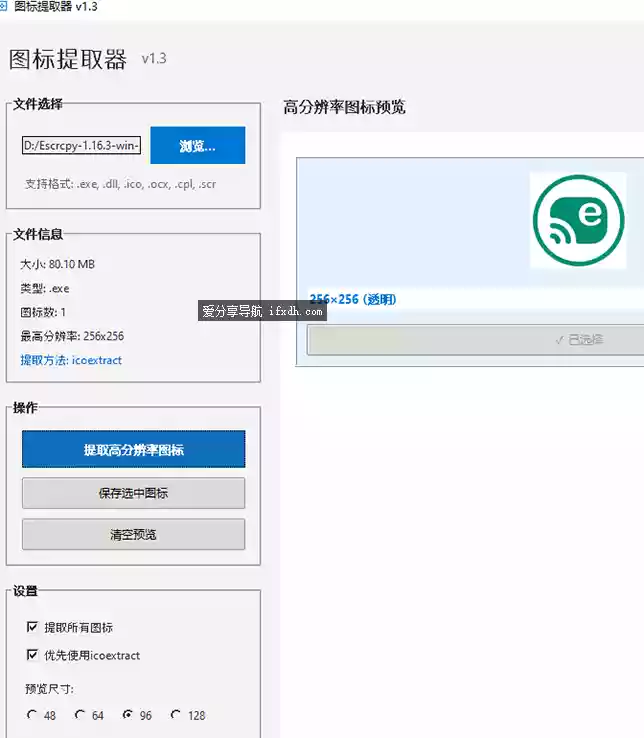Click the green Escrcpy icon thumbnail
The height and width of the screenshot is (738, 644).
click(578, 220)
